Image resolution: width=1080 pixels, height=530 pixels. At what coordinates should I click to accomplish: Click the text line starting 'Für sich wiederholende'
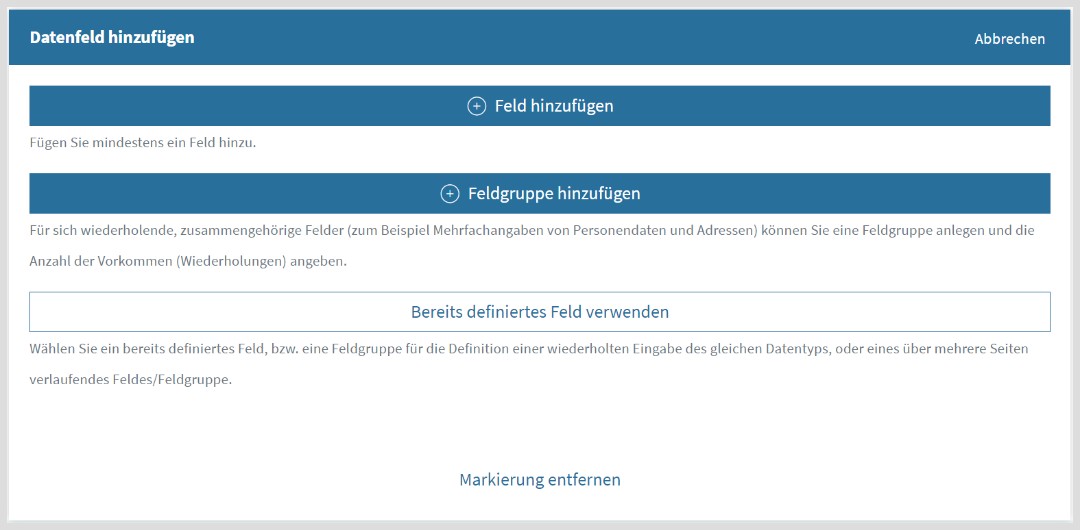click(x=532, y=230)
